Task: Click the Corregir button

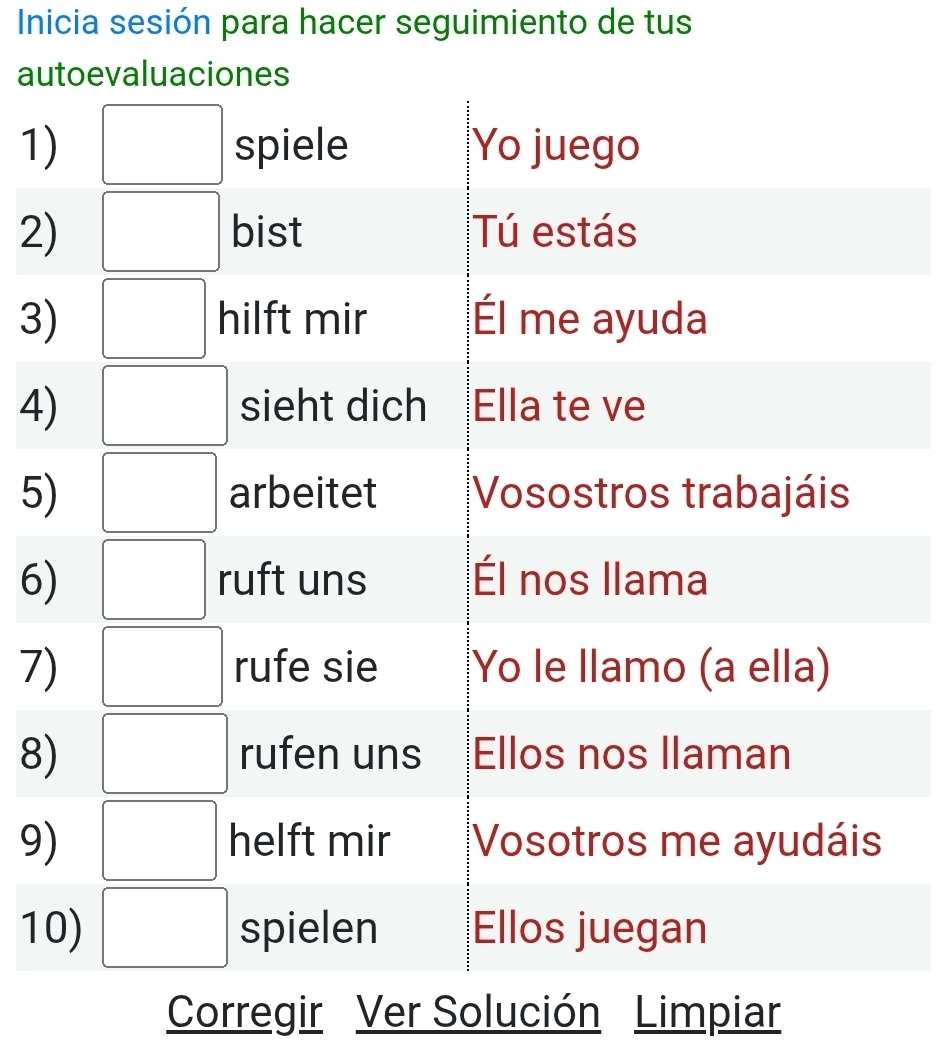Action: click(x=245, y=1012)
